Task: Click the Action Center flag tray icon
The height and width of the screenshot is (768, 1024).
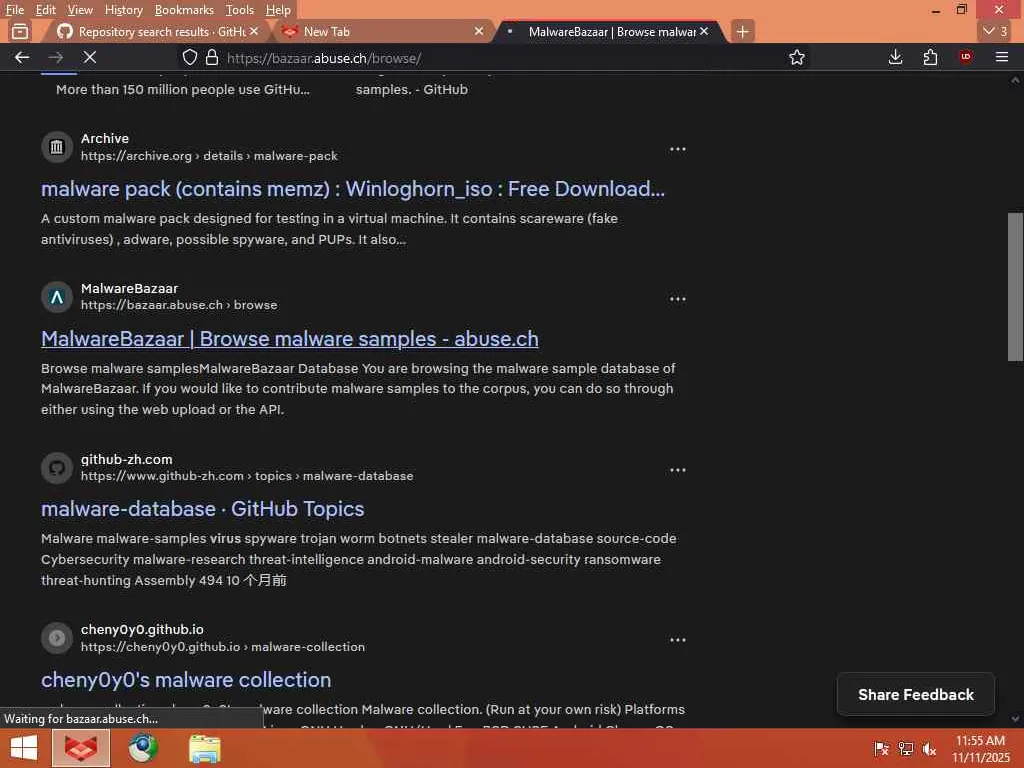Action: (881, 748)
